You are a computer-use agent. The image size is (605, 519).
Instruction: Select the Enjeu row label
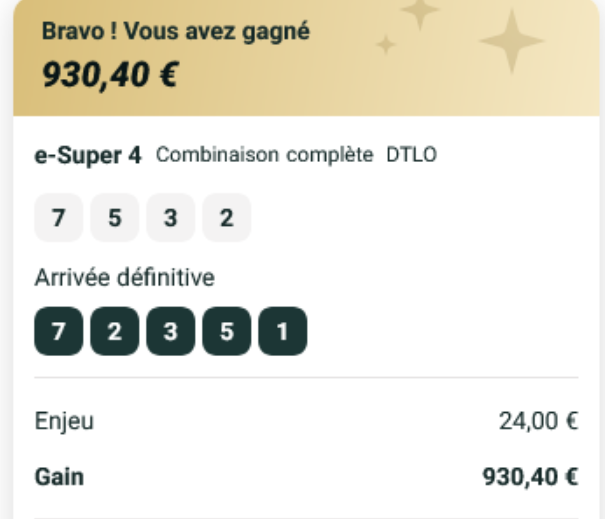coord(65,422)
